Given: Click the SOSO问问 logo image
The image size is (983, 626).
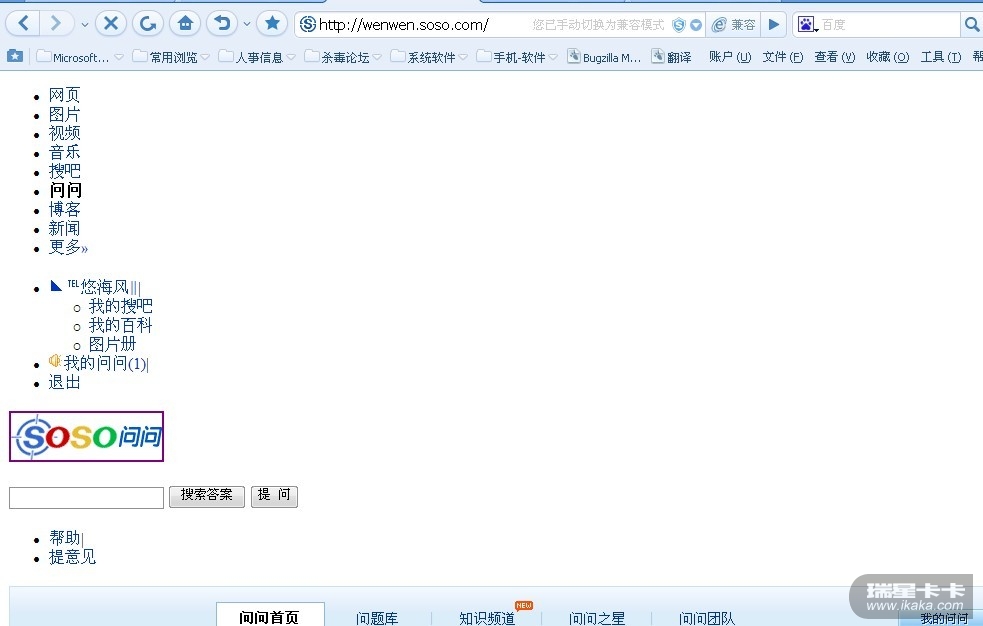Looking at the screenshot, I should click(x=87, y=437).
